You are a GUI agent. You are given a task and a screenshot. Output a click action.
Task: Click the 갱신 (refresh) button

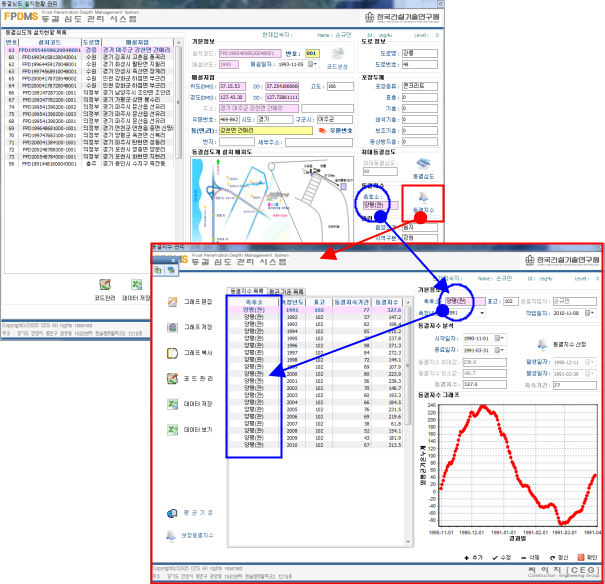559,557
